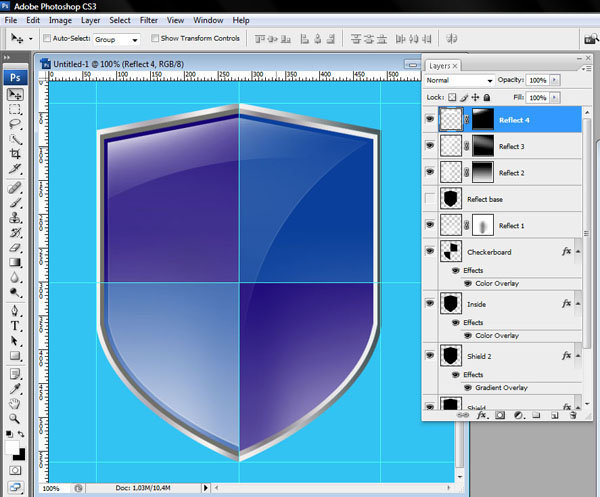This screenshot has width=600, height=497.
Task: Enable the Auto-Select checkbox
Action: click(x=47, y=38)
